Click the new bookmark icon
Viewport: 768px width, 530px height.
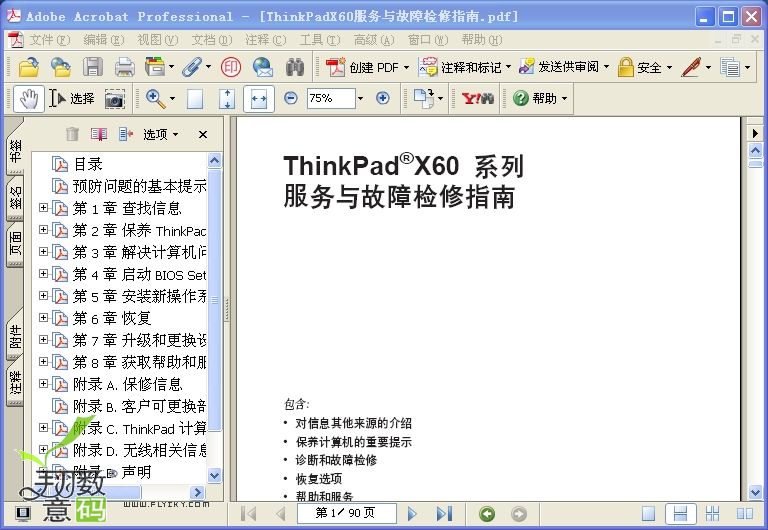tap(99, 134)
